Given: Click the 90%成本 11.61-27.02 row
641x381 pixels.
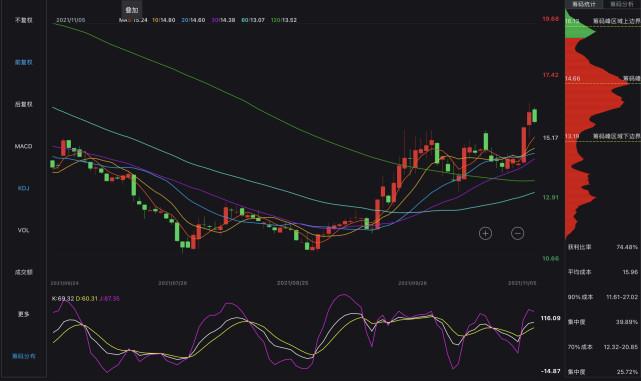Looking at the screenshot, I should (603, 297).
